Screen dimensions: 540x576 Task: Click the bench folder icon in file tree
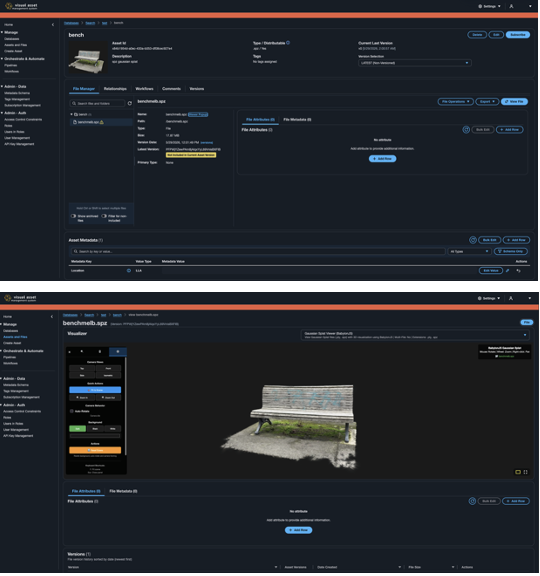tap(76, 115)
